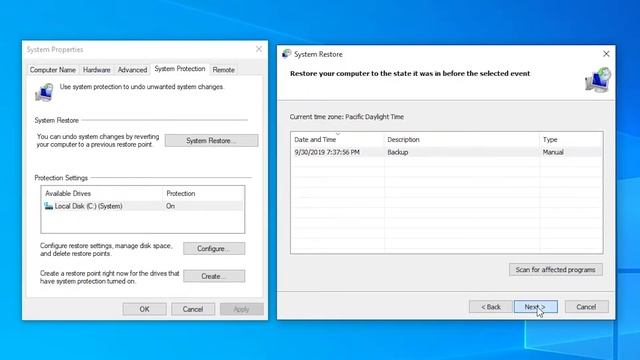Click the computer icon in System Restore header
The height and width of the screenshot is (360, 640).
click(x=598, y=80)
